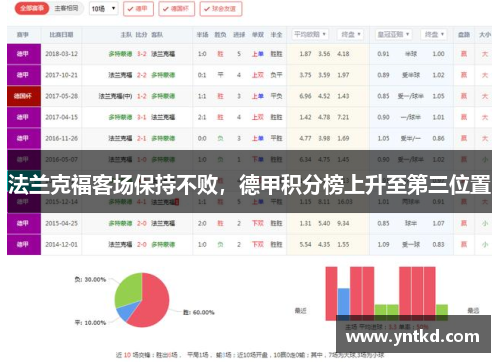Click the odds value 6.96

tap(305, 96)
